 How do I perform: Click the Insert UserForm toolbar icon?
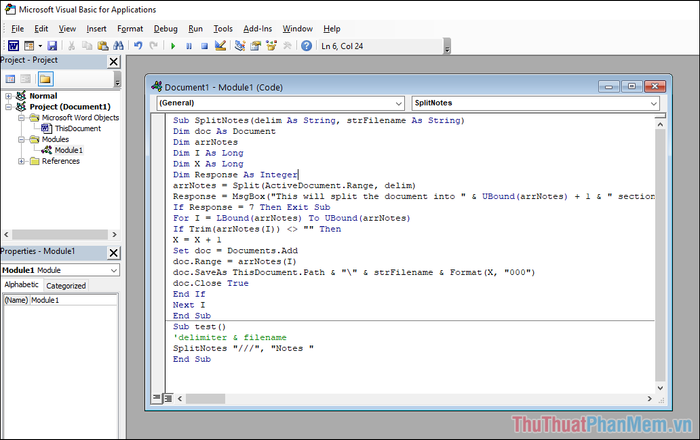[29, 46]
